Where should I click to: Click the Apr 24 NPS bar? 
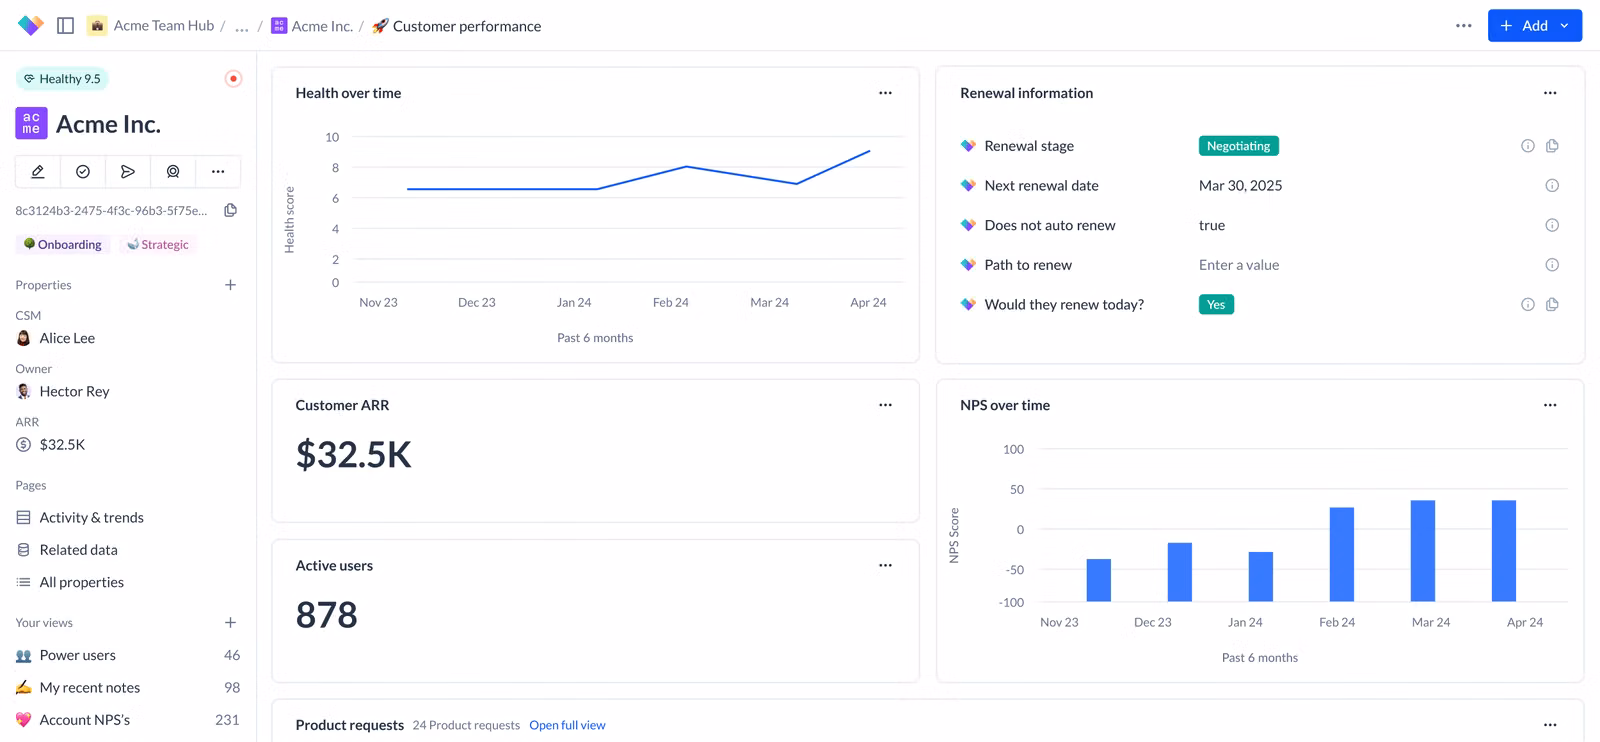tap(1503, 550)
